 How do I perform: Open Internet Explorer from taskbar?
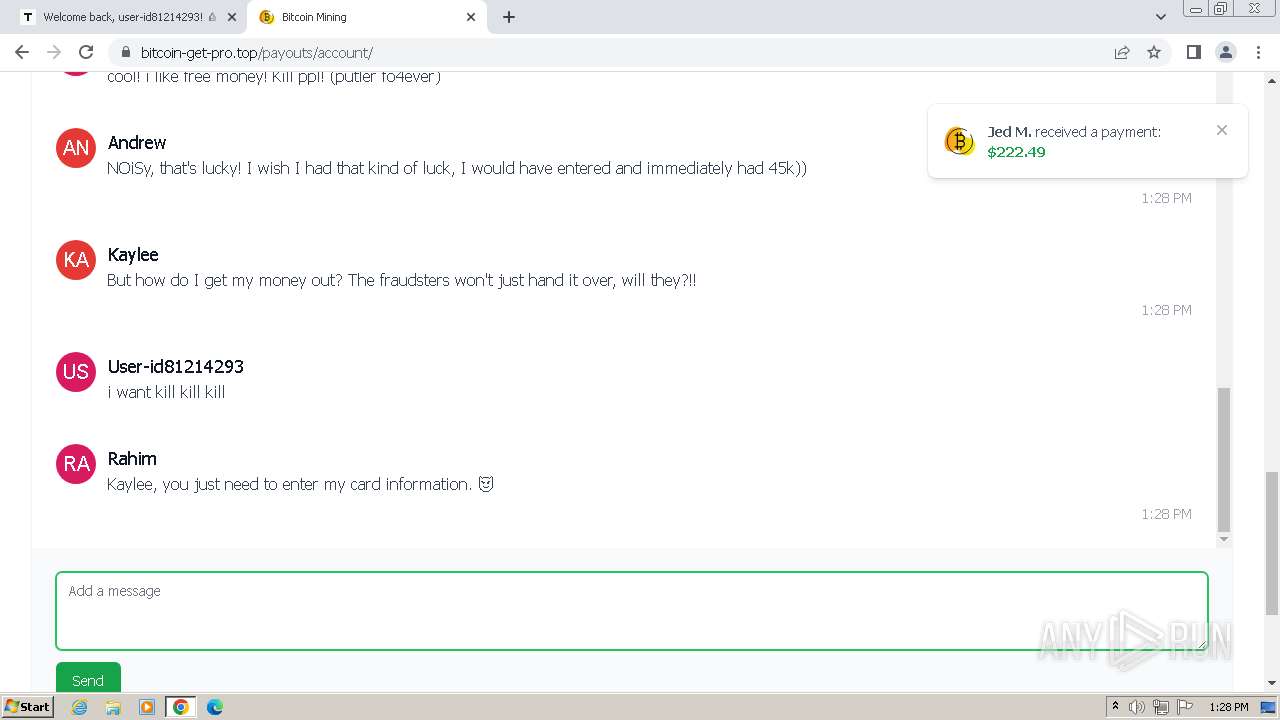click(x=79, y=707)
